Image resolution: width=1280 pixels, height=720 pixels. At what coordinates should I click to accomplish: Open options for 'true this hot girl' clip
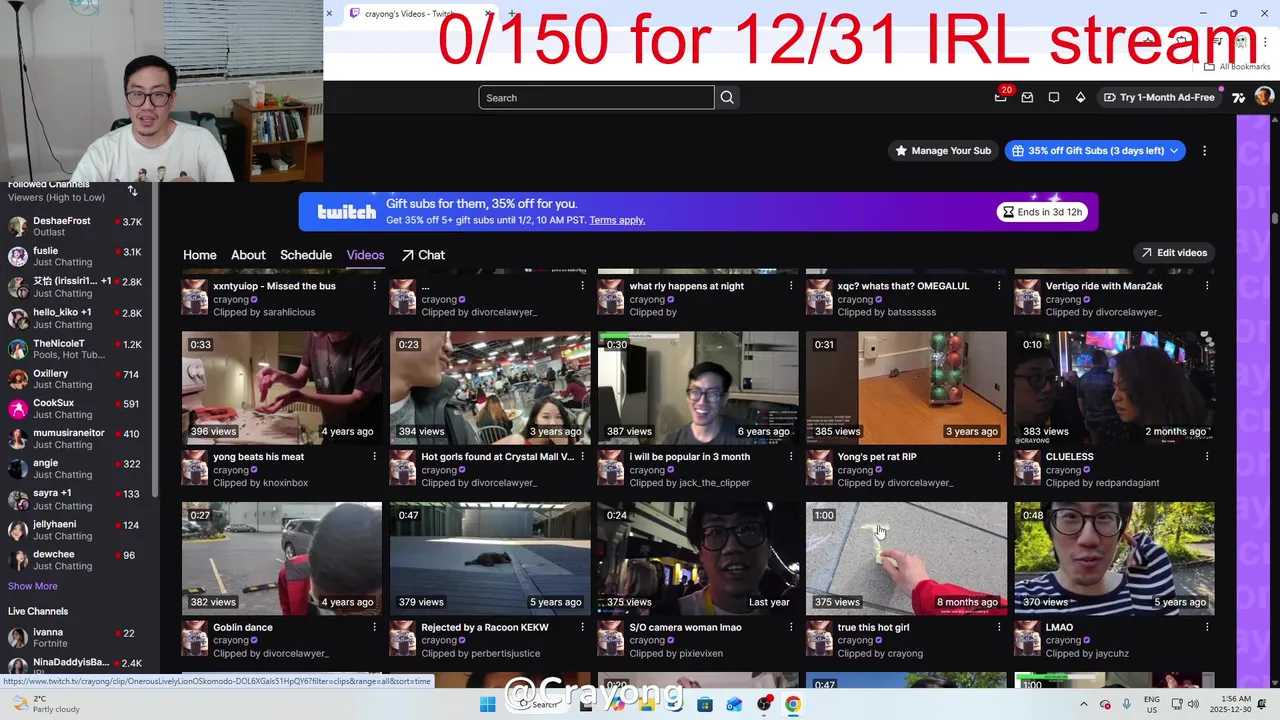(x=999, y=627)
